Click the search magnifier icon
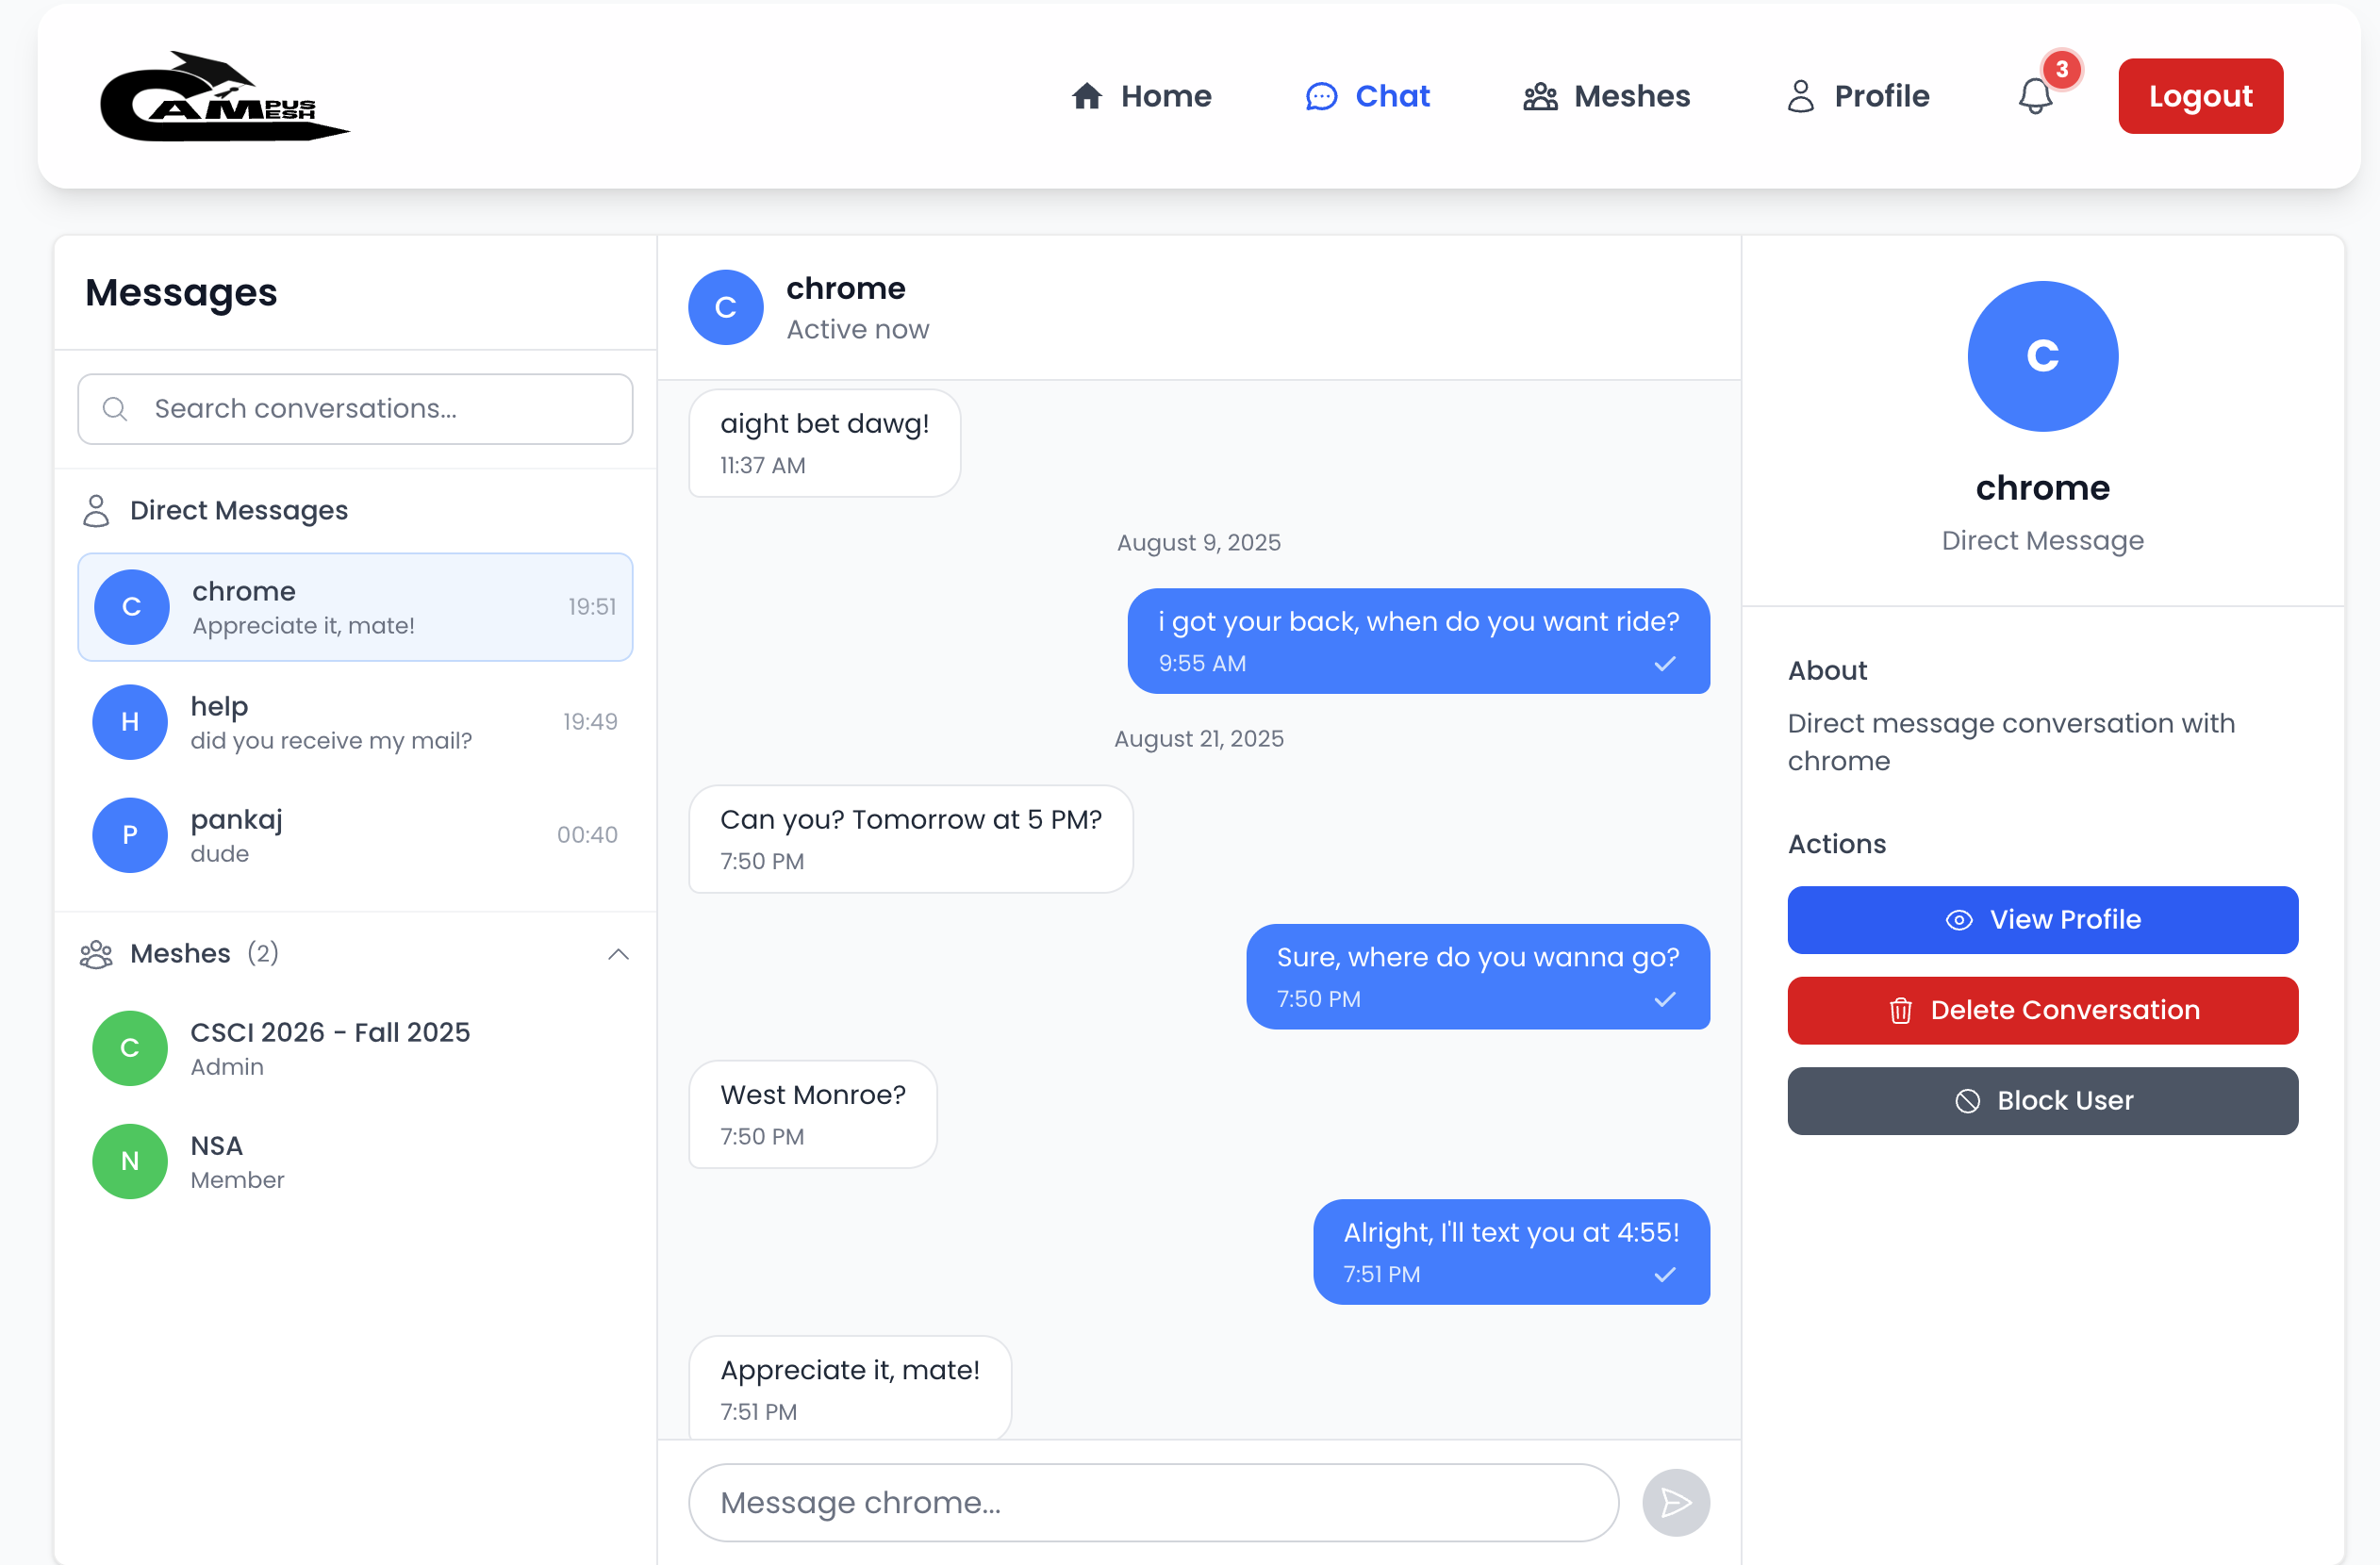The height and width of the screenshot is (1565, 2380). [x=115, y=409]
